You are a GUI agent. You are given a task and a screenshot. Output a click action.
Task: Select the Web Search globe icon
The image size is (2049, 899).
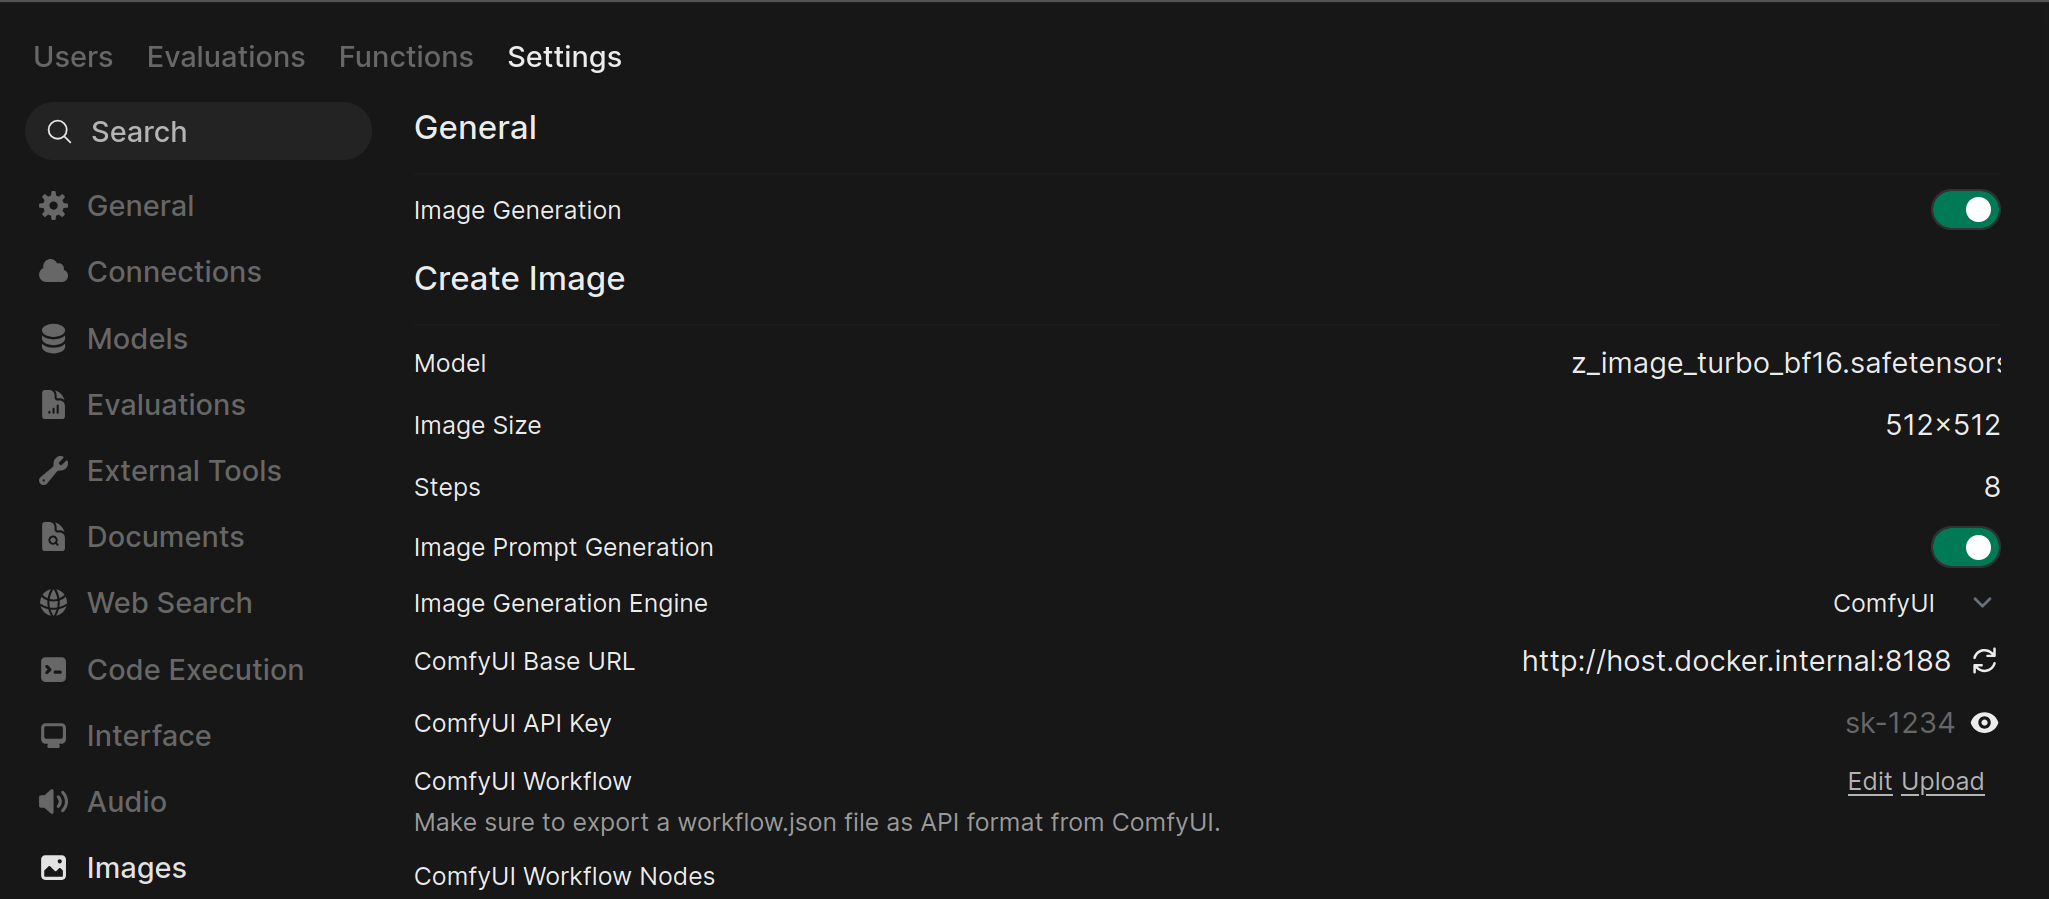(x=54, y=602)
